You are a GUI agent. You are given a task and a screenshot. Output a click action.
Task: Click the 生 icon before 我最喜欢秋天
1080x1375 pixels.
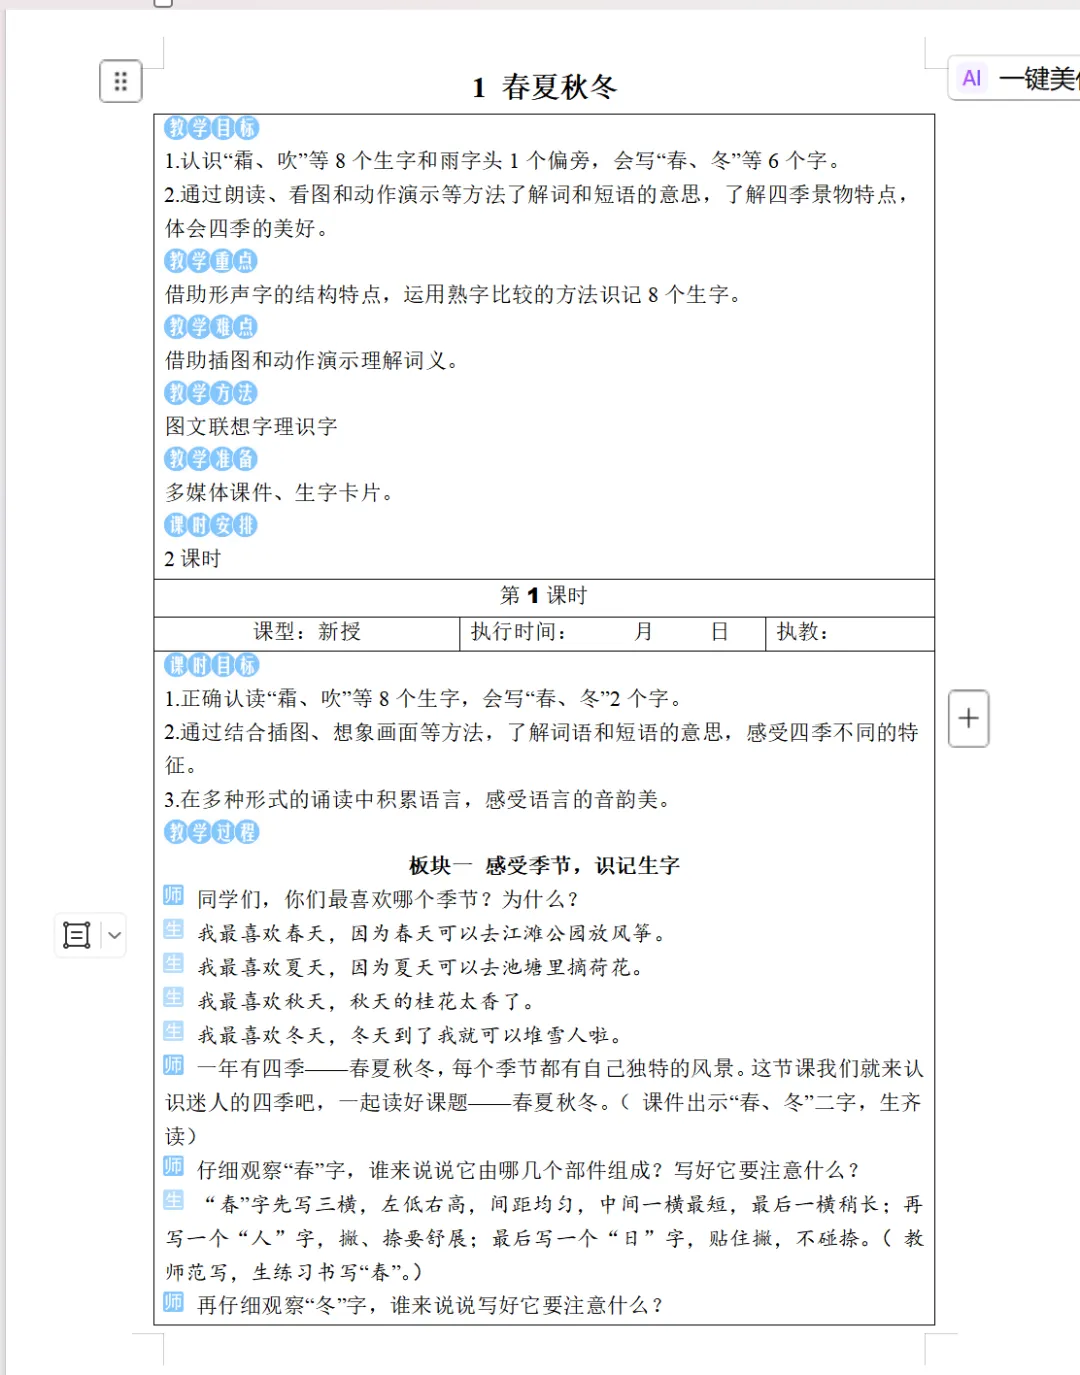click(x=174, y=997)
